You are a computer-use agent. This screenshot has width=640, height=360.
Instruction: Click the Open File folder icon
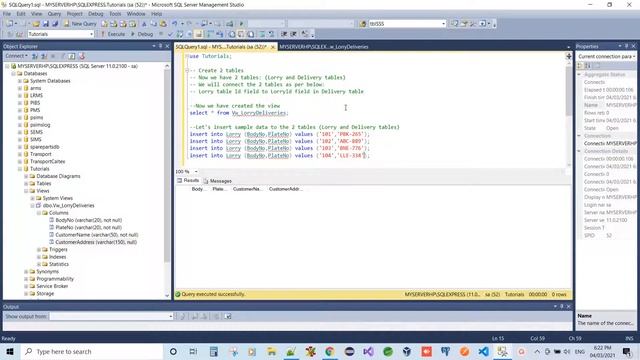(x=36, y=24)
